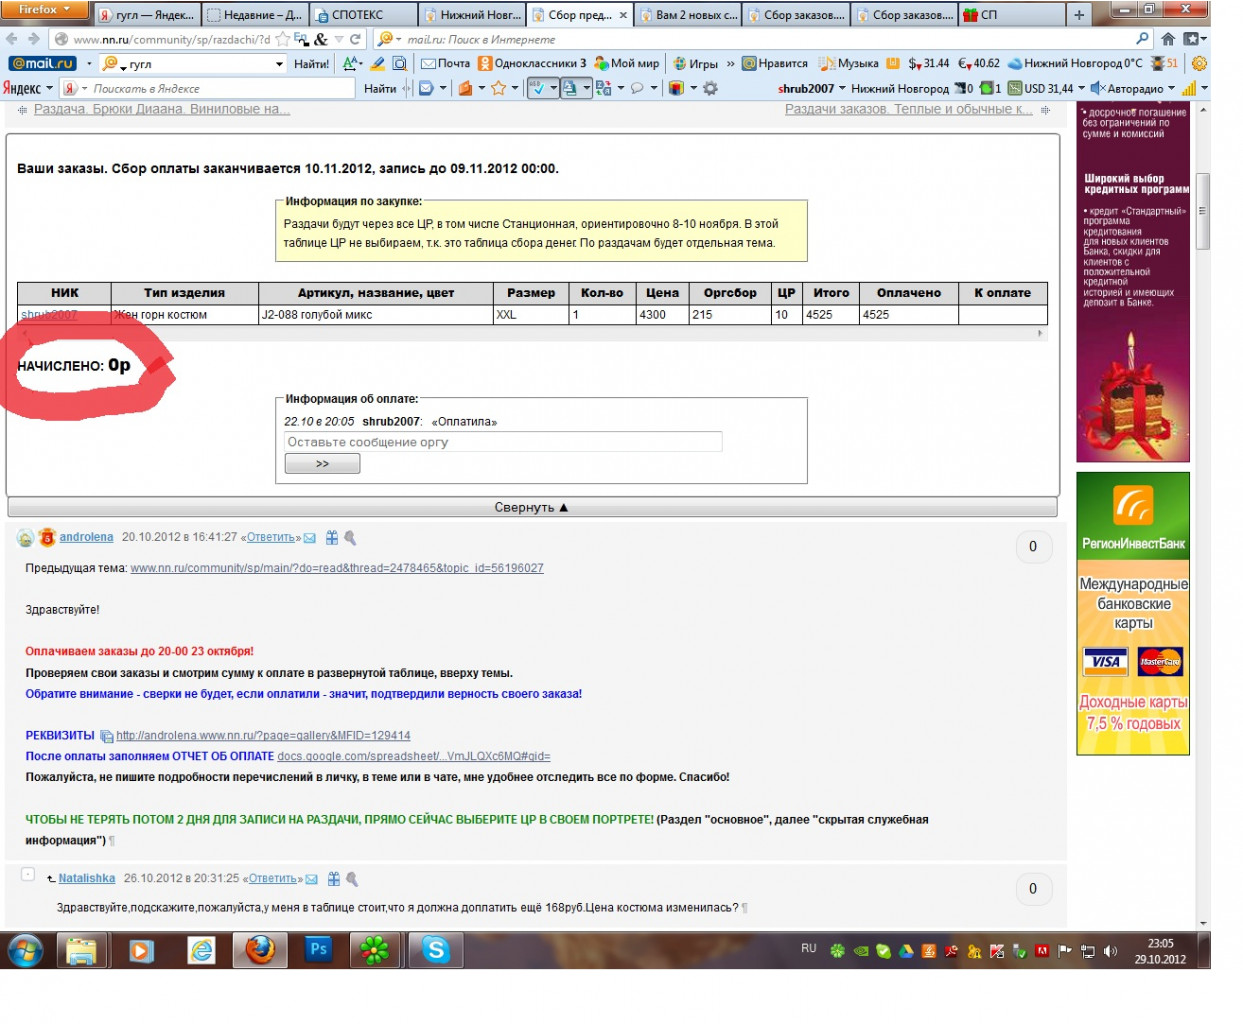Submit message with the >> button
Viewport: 1243px width, 1024px height.
coord(322,464)
